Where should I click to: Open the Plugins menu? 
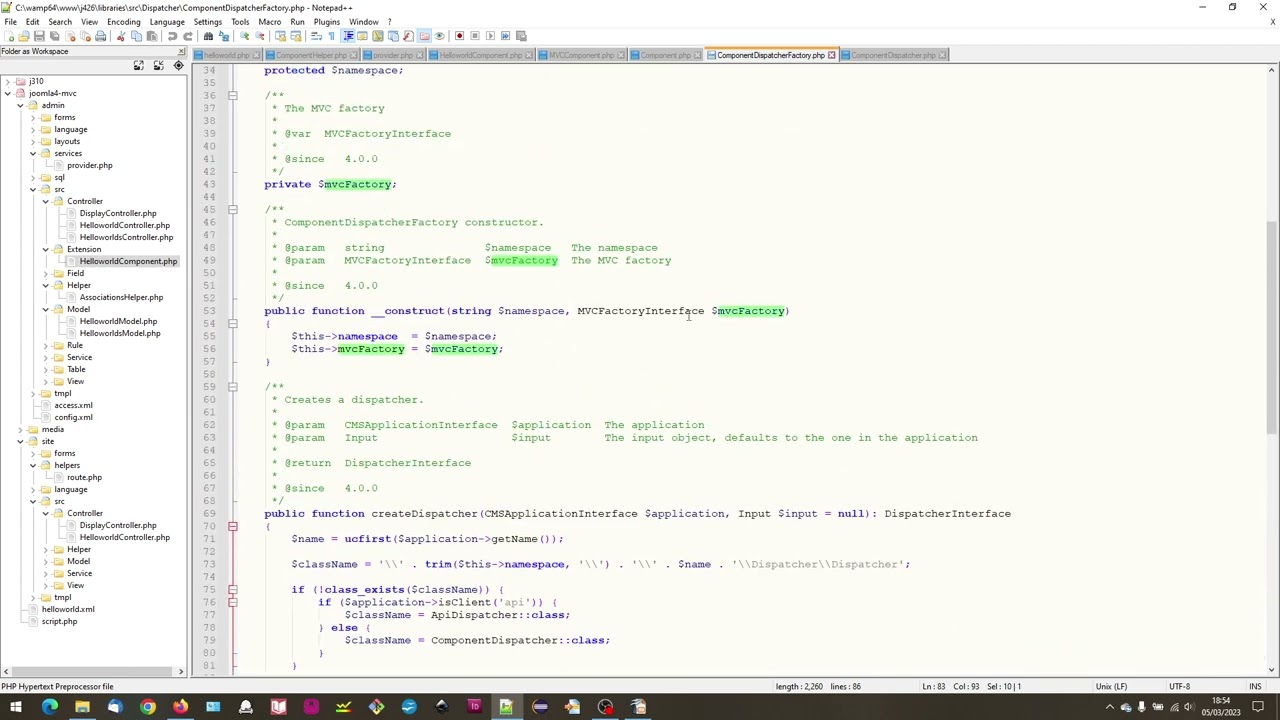click(x=327, y=21)
